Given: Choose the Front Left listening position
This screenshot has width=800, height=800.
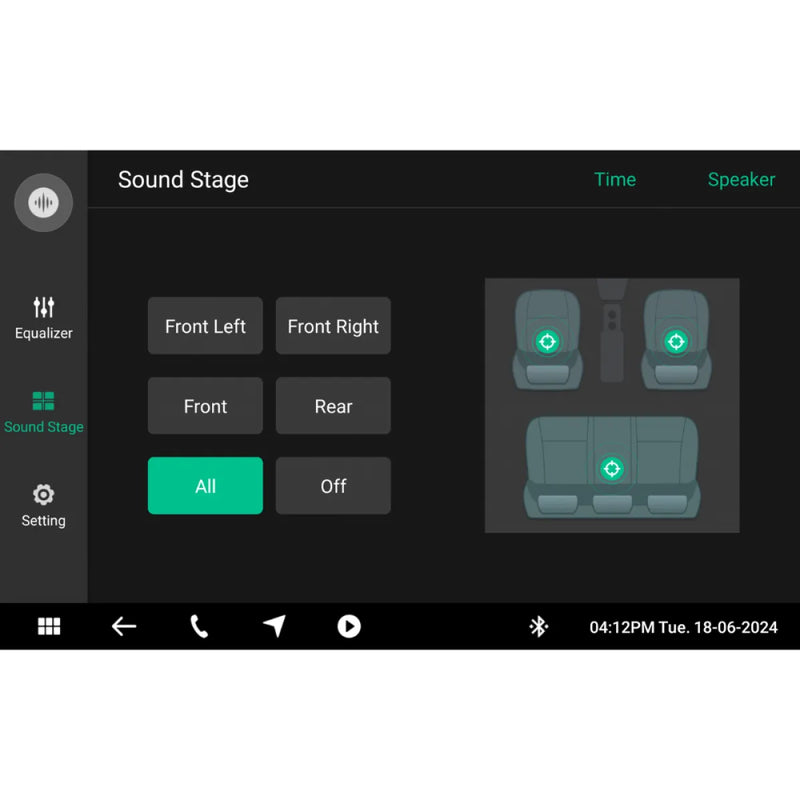Looking at the screenshot, I should click(x=206, y=326).
